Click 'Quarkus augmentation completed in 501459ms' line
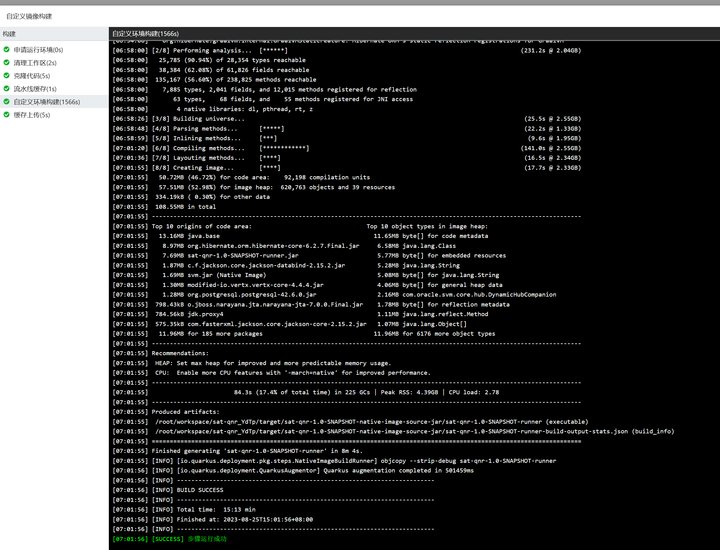The image size is (720, 550). [293, 471]
